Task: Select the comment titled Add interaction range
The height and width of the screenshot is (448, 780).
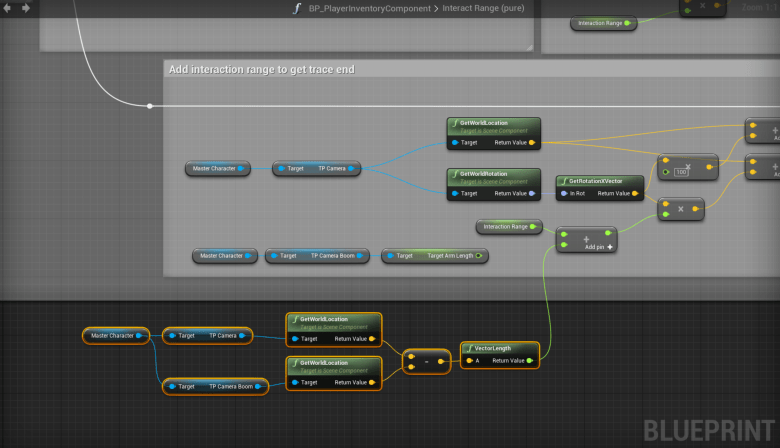Action: click(x=262, y=69)
